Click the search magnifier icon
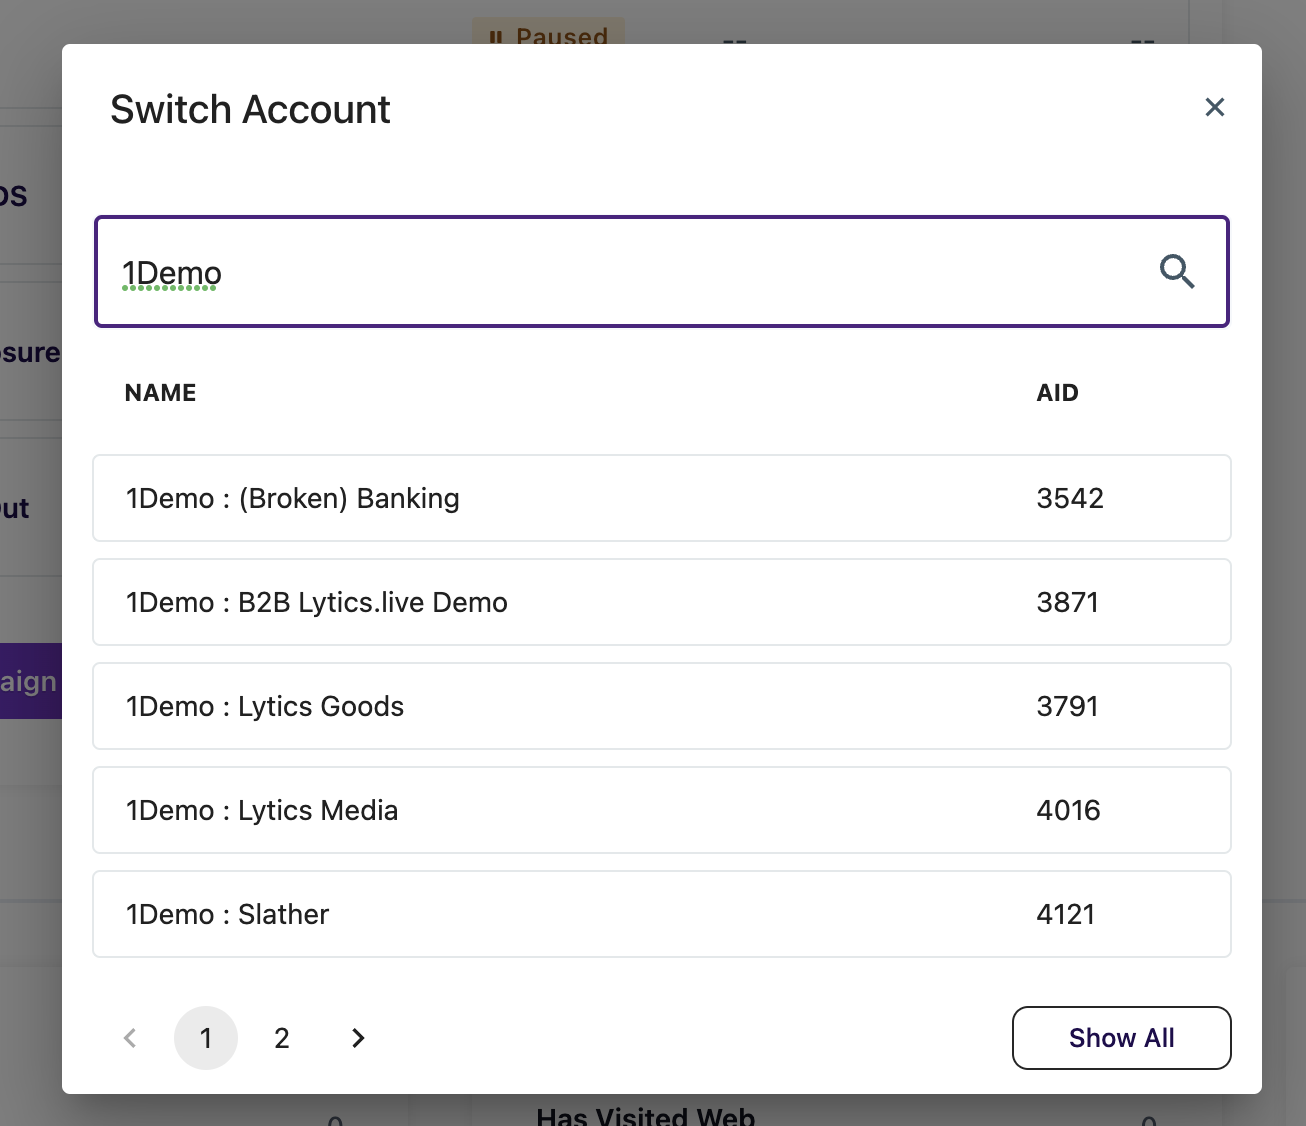 coord(1177,271)
